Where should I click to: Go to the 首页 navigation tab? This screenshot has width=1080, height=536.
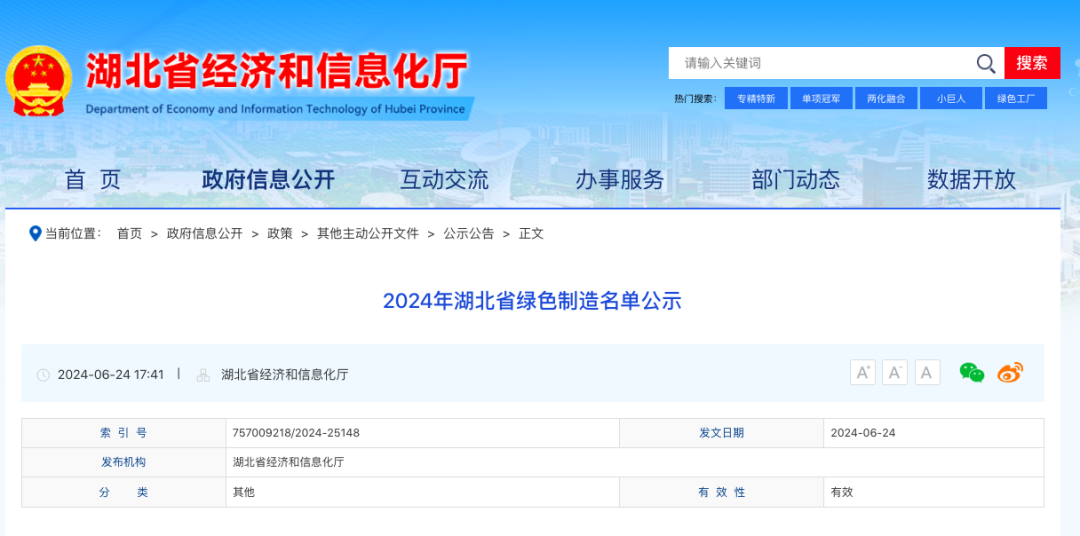[93, 180]
